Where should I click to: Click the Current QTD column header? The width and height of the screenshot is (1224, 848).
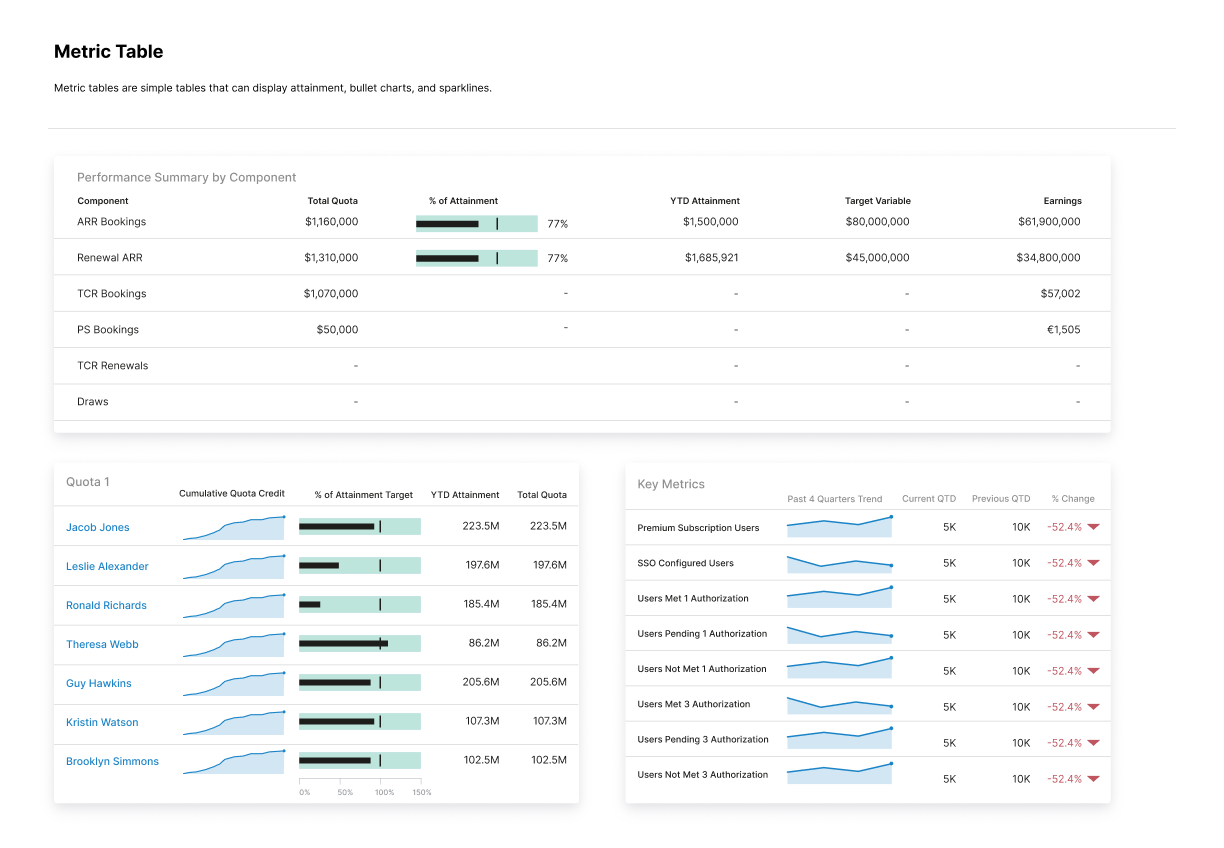(x=929, y=499)
